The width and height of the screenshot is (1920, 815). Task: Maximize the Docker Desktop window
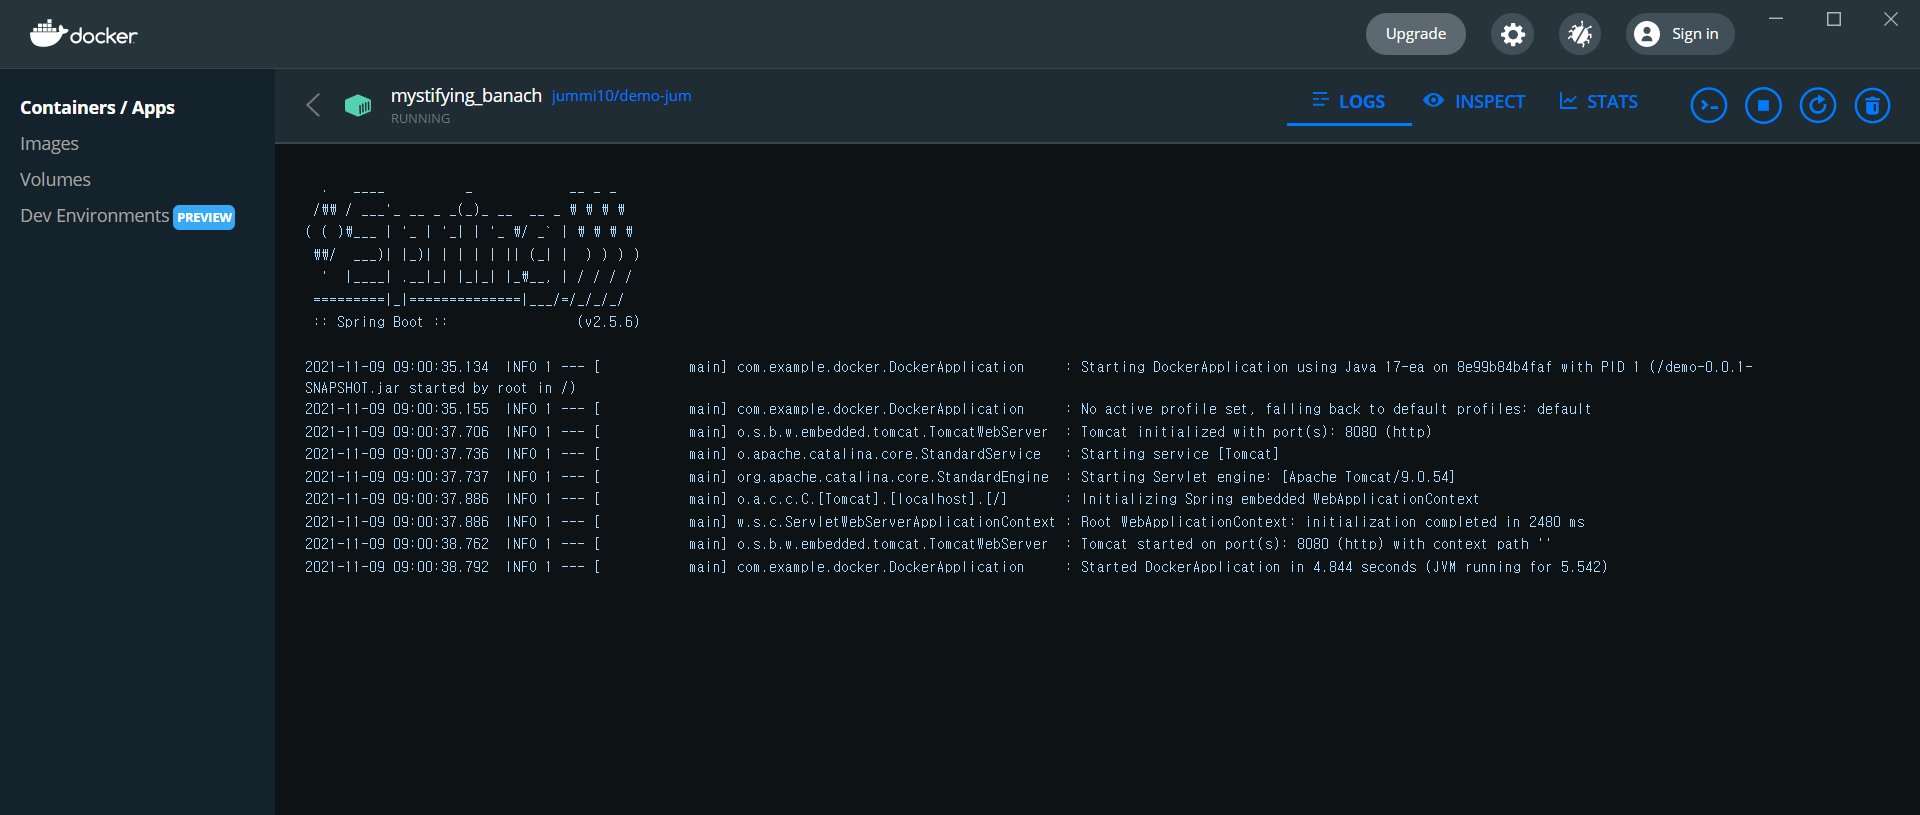1834,19
